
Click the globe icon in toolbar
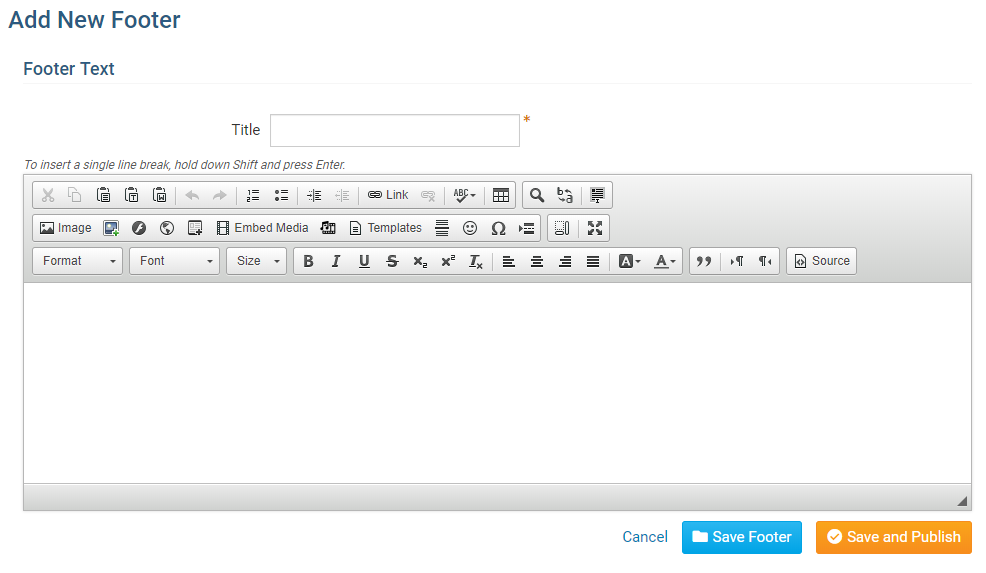tap(167, 228)
